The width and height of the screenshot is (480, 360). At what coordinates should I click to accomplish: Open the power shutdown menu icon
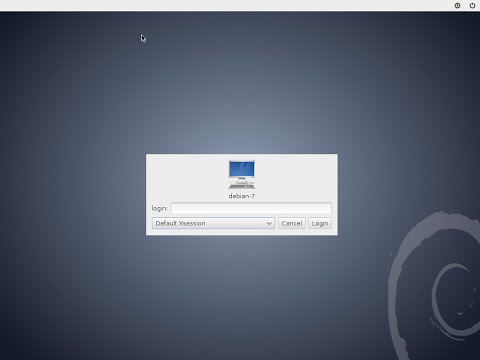pyautogui.click(x=472, y=6)
